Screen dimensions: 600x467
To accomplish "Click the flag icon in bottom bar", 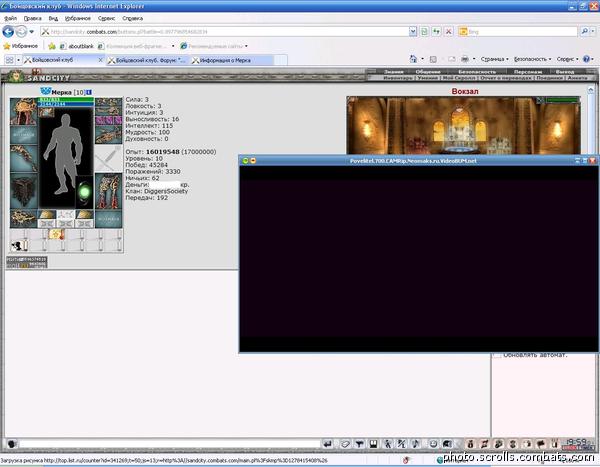I will pyautogui.click(x=541, y=444).
